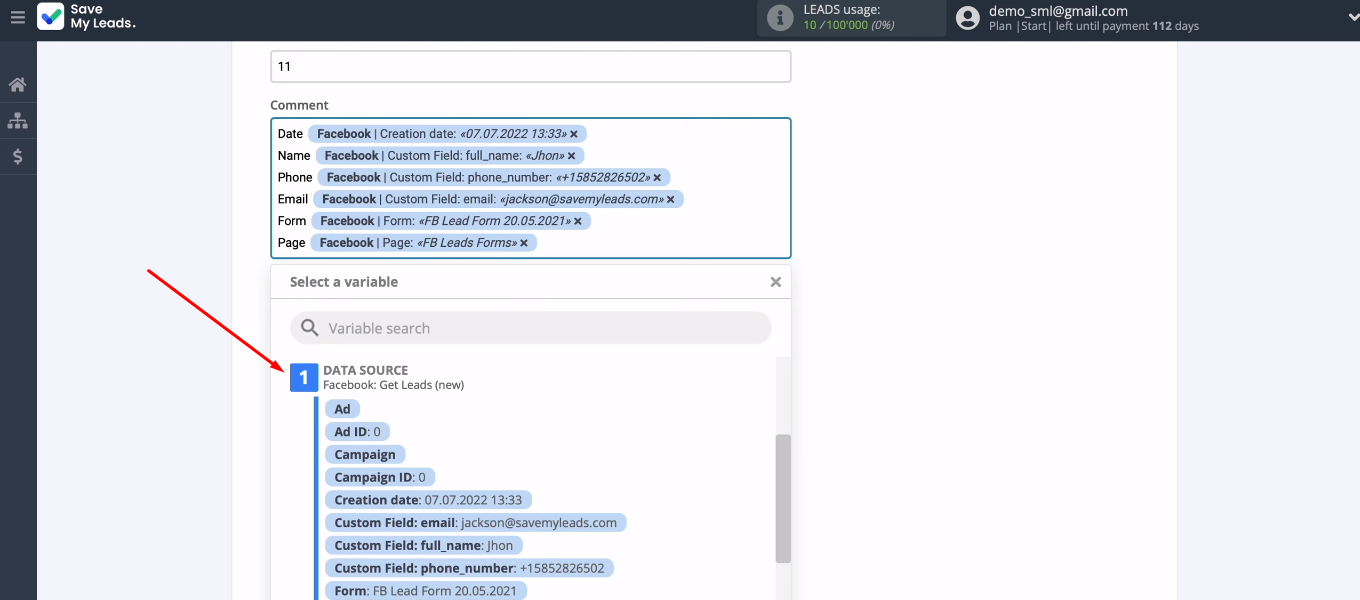The height and width of the screenshot is (600, 1360).
Task: Click the Facebook email tag in Comment
Action: tap(499, 200)
